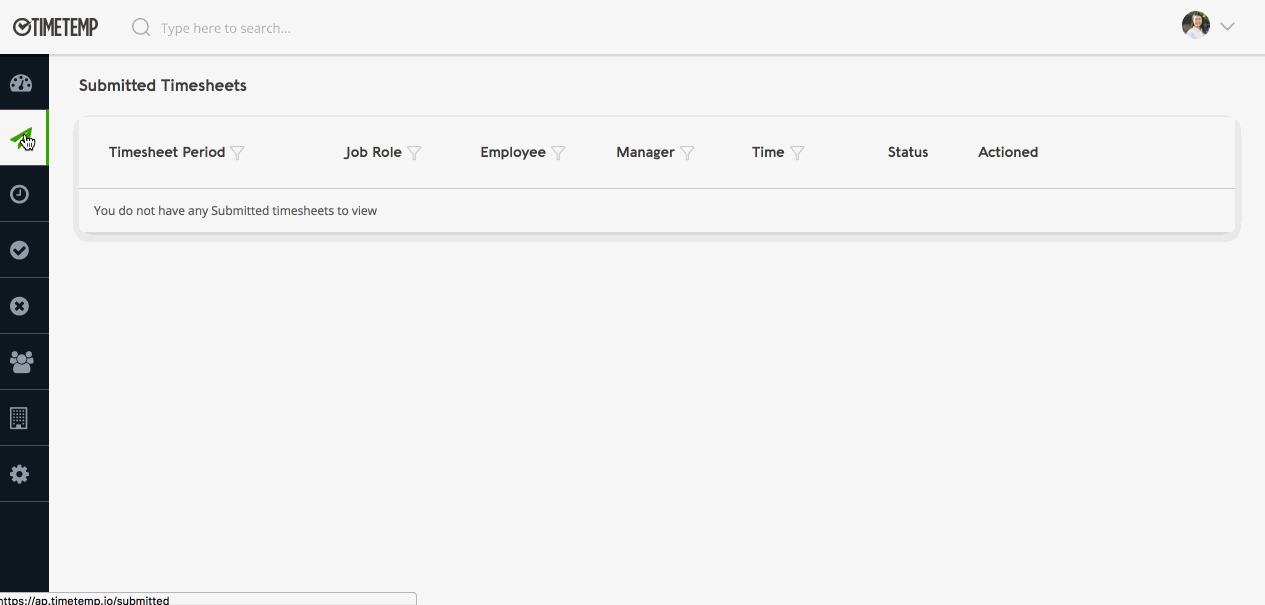Open rejected timesheets X circle icon
Viewport: 1265px width, 605px height.
pos(20,306)
